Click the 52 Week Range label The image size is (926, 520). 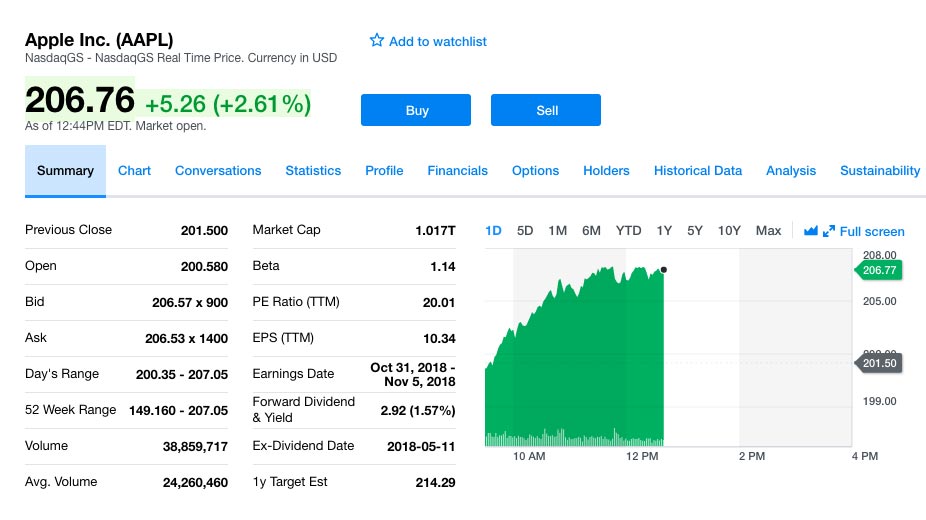point(70,410)
